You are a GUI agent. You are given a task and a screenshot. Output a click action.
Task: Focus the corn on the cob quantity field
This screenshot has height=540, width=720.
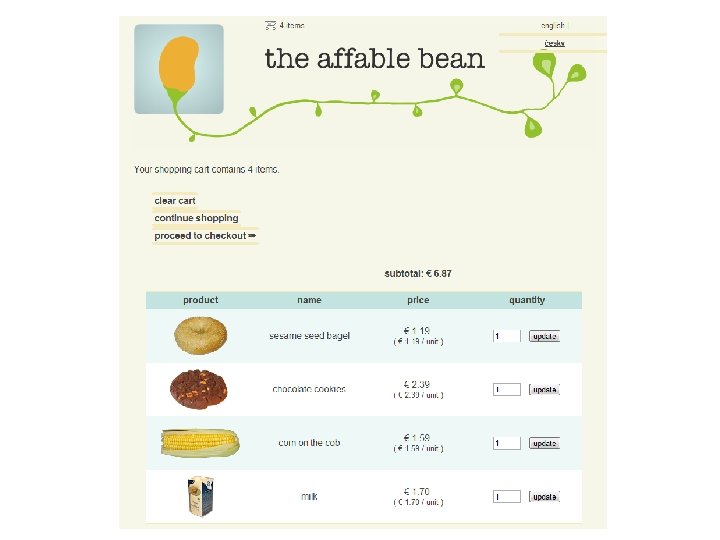pyautogui.click(x=507, y=443)
